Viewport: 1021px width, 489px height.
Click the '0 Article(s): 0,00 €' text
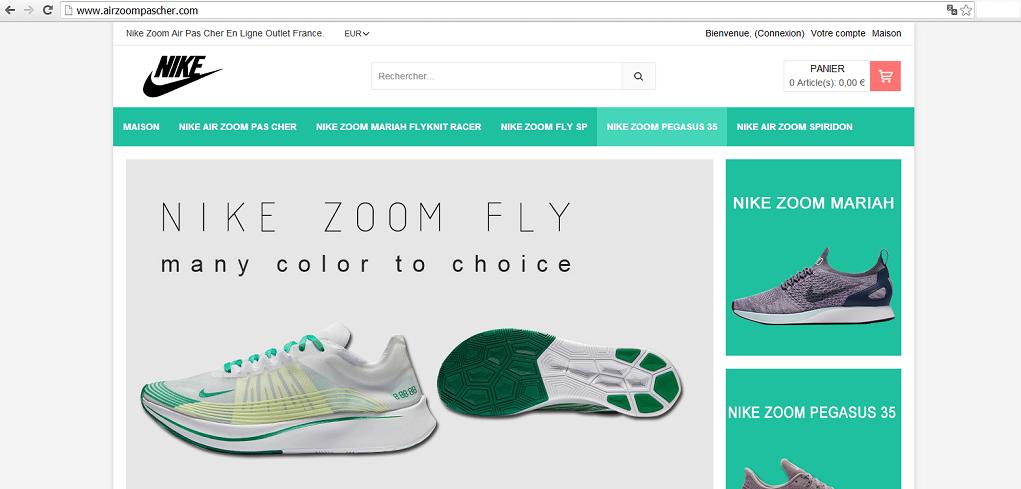[x=827, y=83]
